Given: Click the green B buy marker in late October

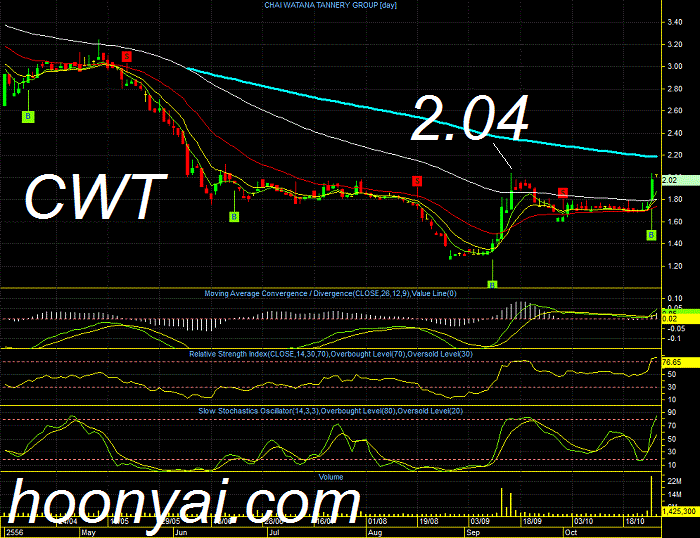Looking at the screenshot, I should 651,235.
